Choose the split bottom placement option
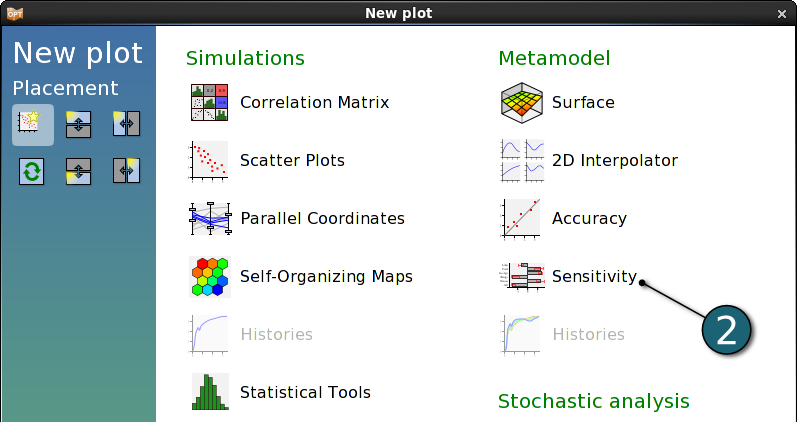The width and height of the screenshot is (797, 422). click(x=78, y=171)
